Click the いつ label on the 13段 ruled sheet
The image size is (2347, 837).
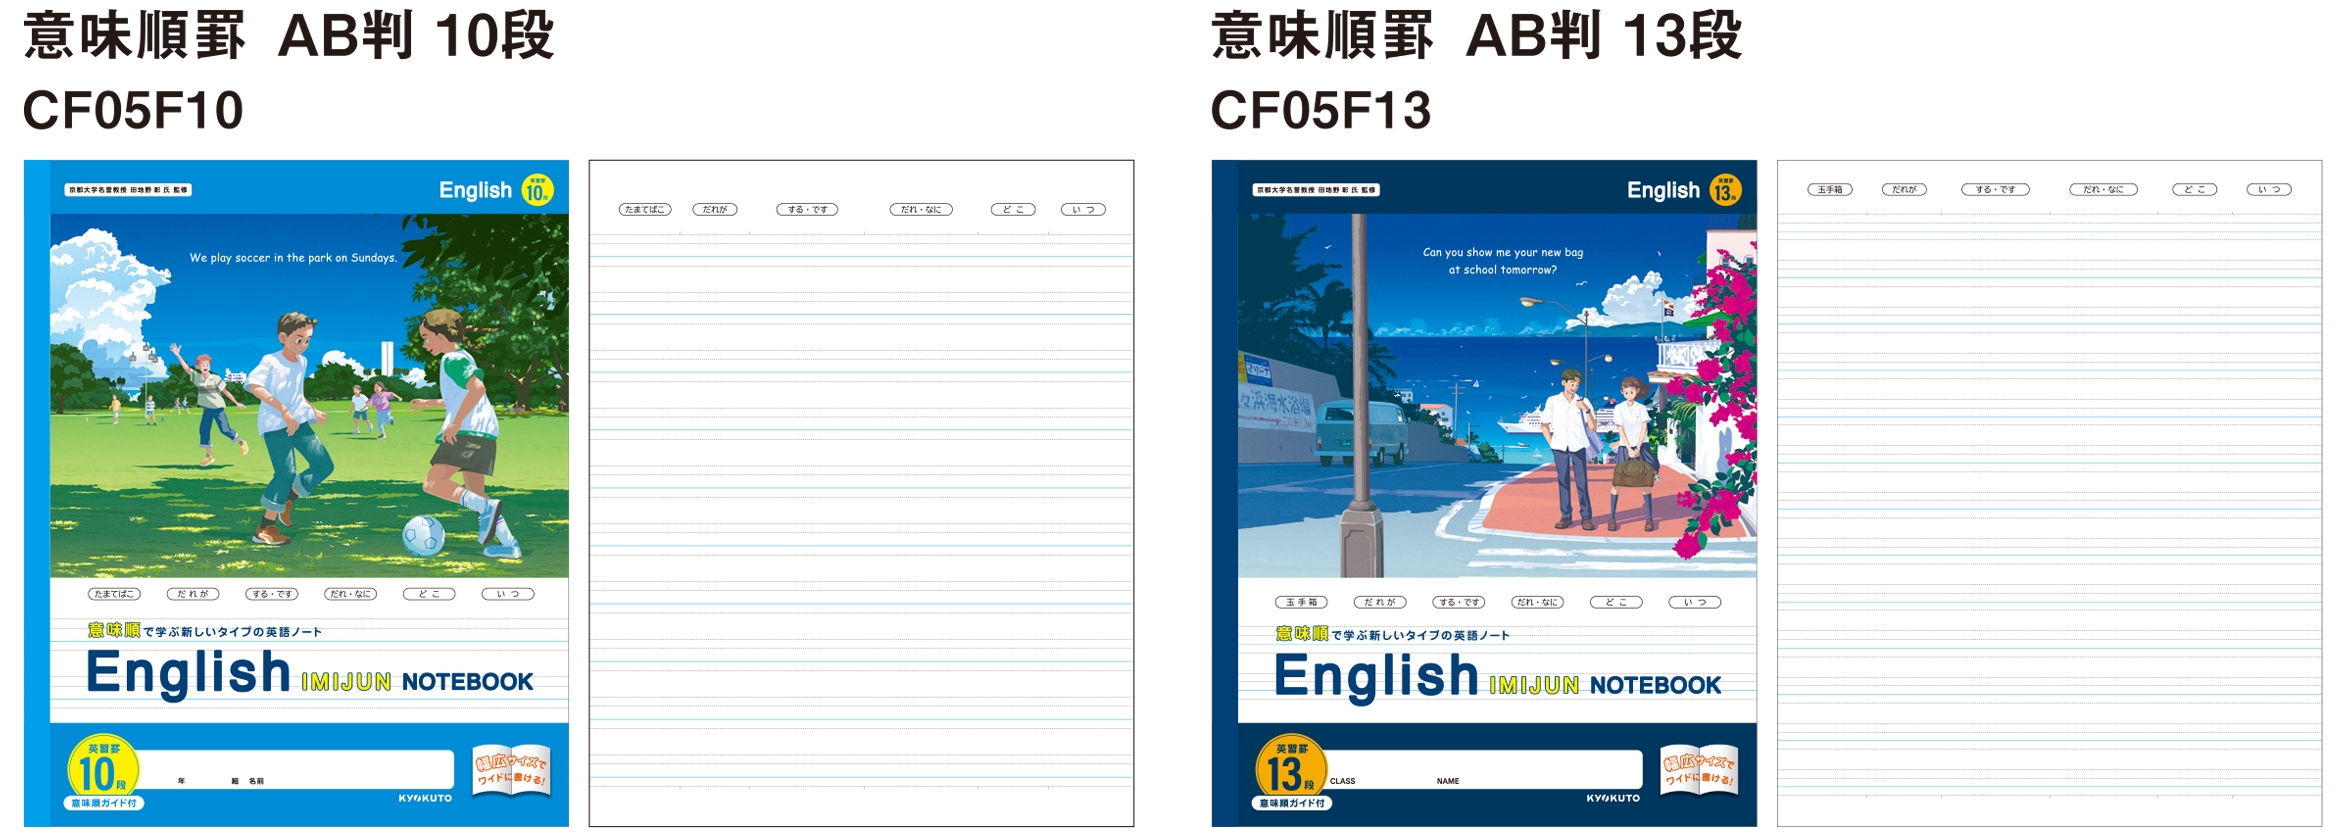2269,189
